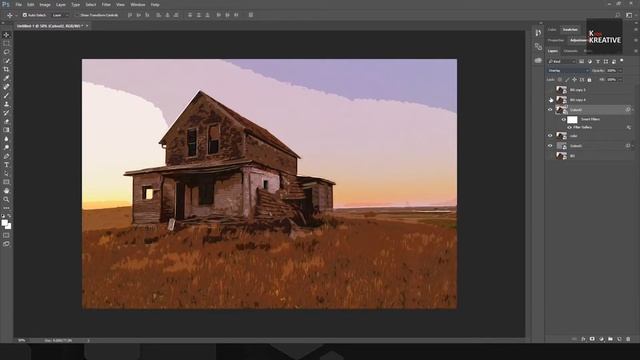640x360 pixels.
Task: Select the Rectangular Marquee tool
Action: tap(6, 43)
